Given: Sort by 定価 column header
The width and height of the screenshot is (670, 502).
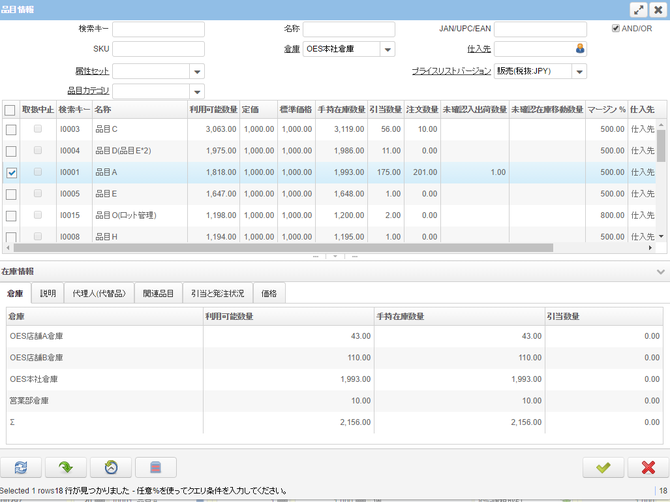Looking at the screenshot, I should 258,110.
